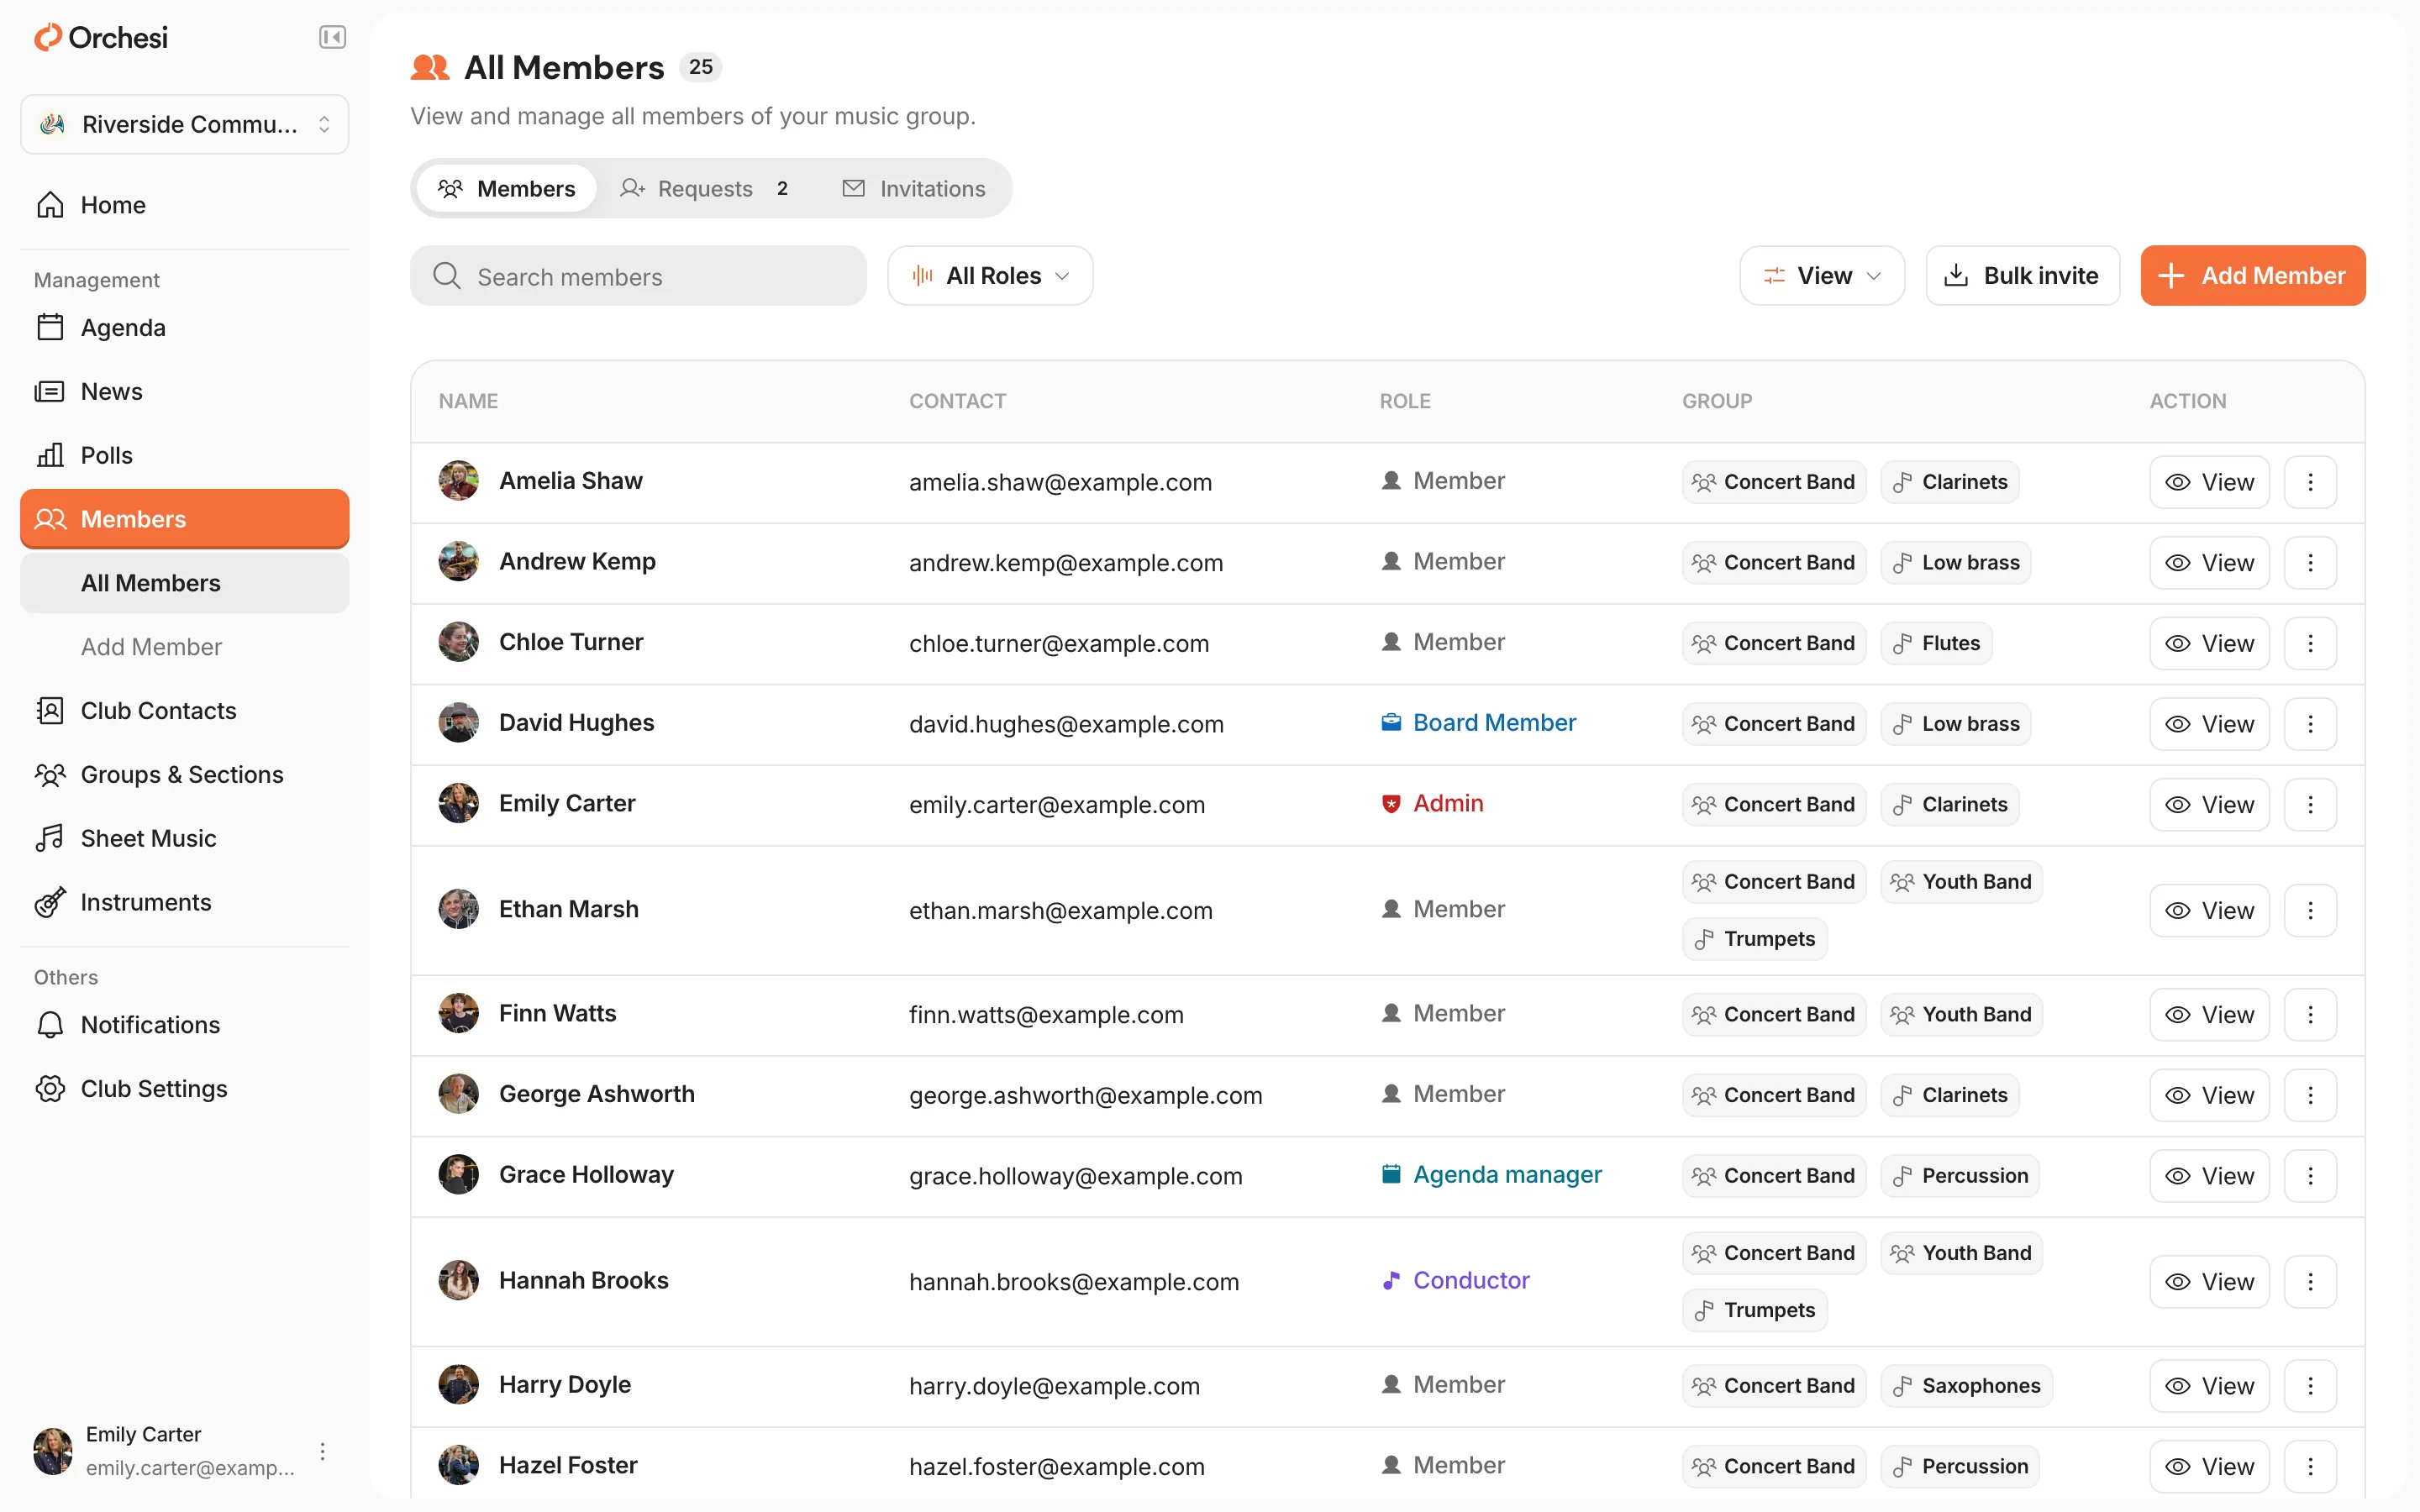This screenshot has height=1512, width=2420.
Task: Open the All Roles filter dropdown
Action: click(990, 276)
